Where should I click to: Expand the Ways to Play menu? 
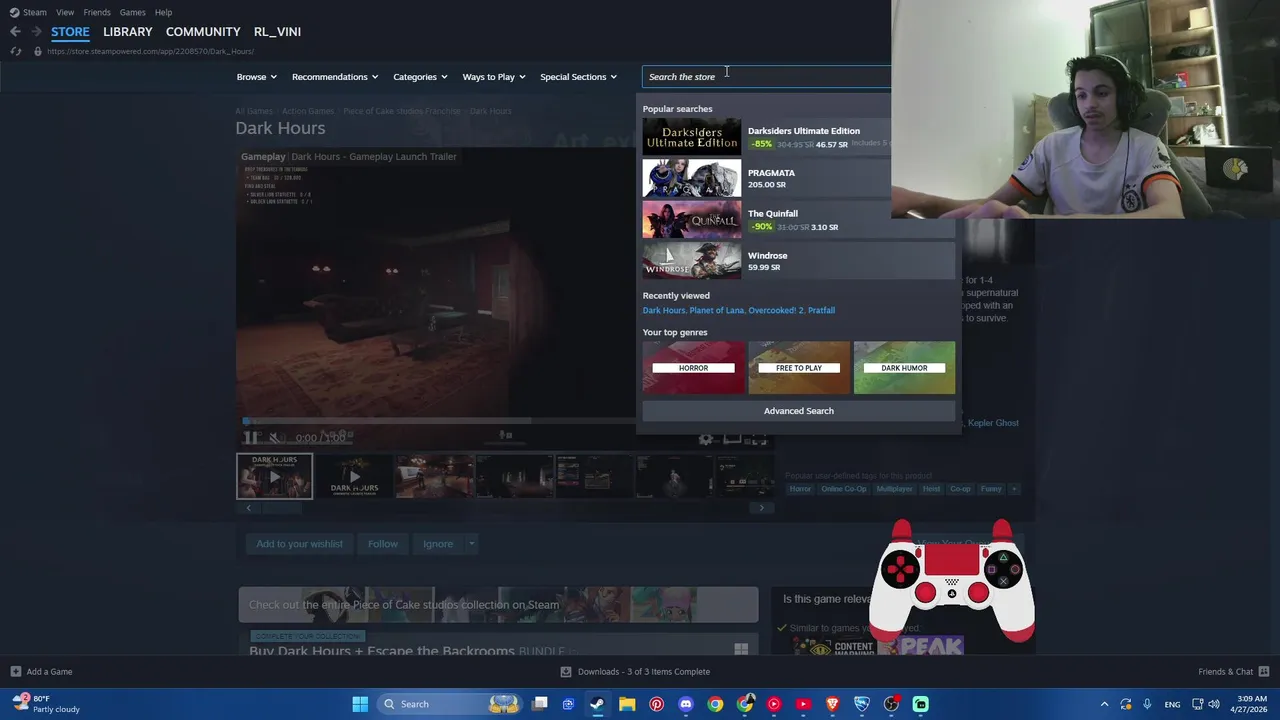pos(494,77)
